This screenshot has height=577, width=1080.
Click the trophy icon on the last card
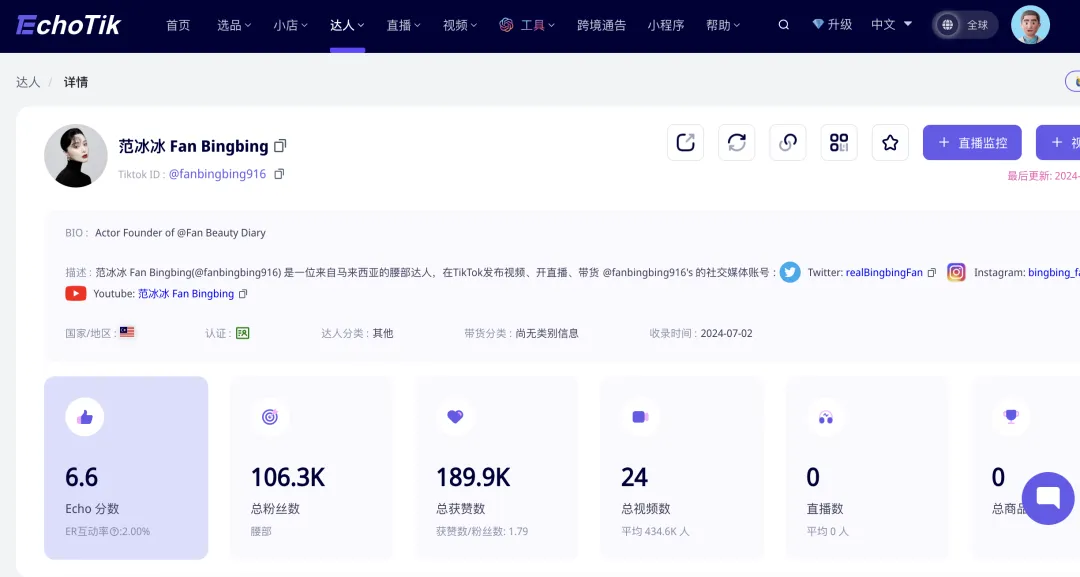tap(1011, 417)
